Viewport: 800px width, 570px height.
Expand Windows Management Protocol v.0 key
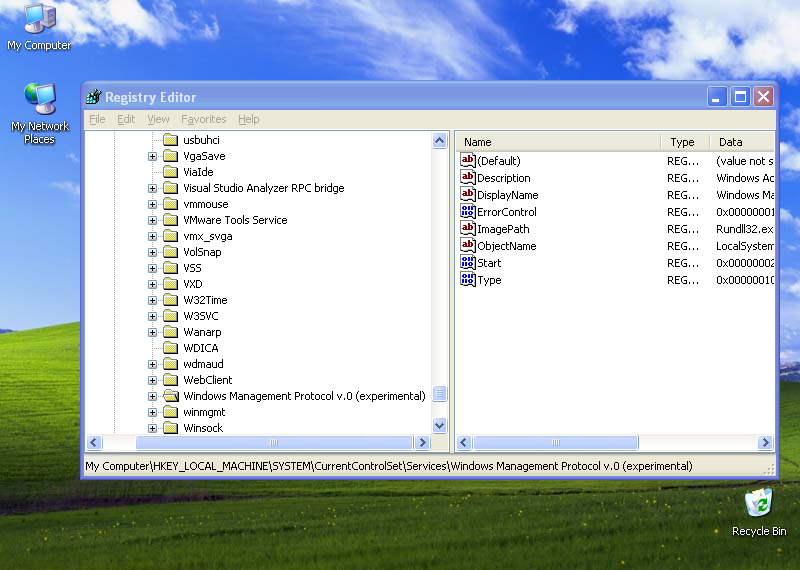[x=152, y=396]
